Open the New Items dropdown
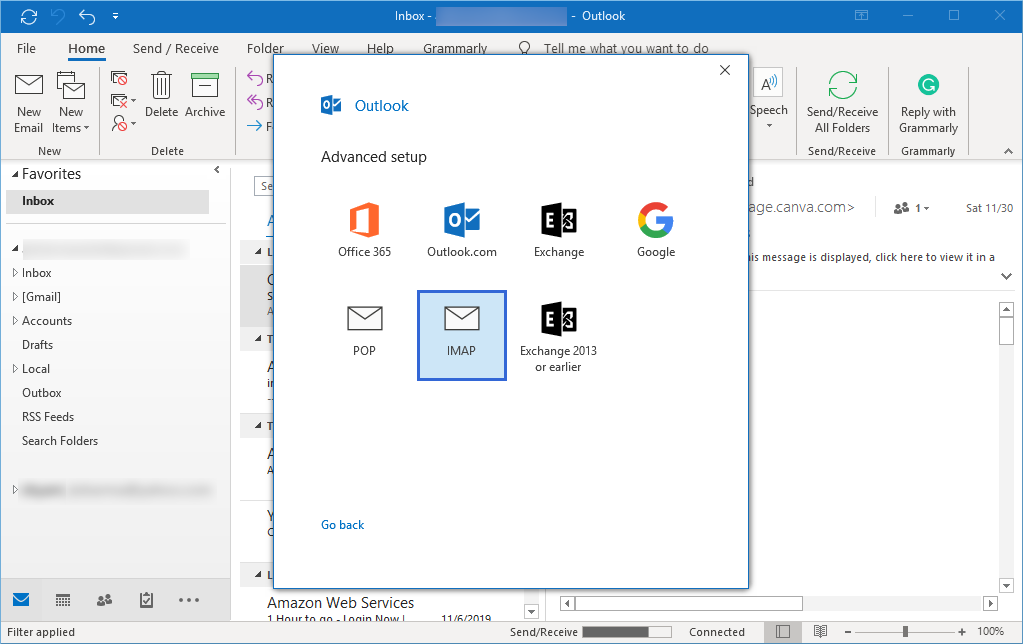The image size is (1023, 644). pyautogui.click(x=70, y=102)
